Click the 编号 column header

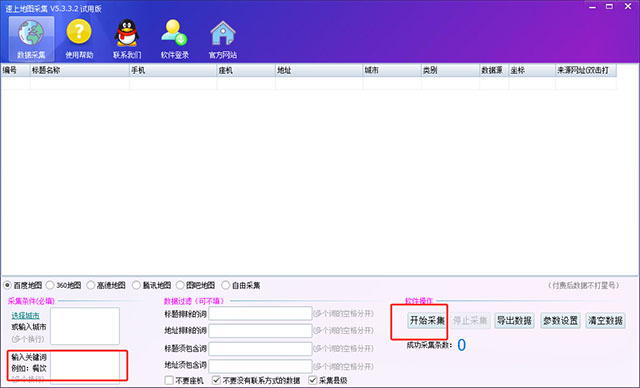[x=15, y=70]
